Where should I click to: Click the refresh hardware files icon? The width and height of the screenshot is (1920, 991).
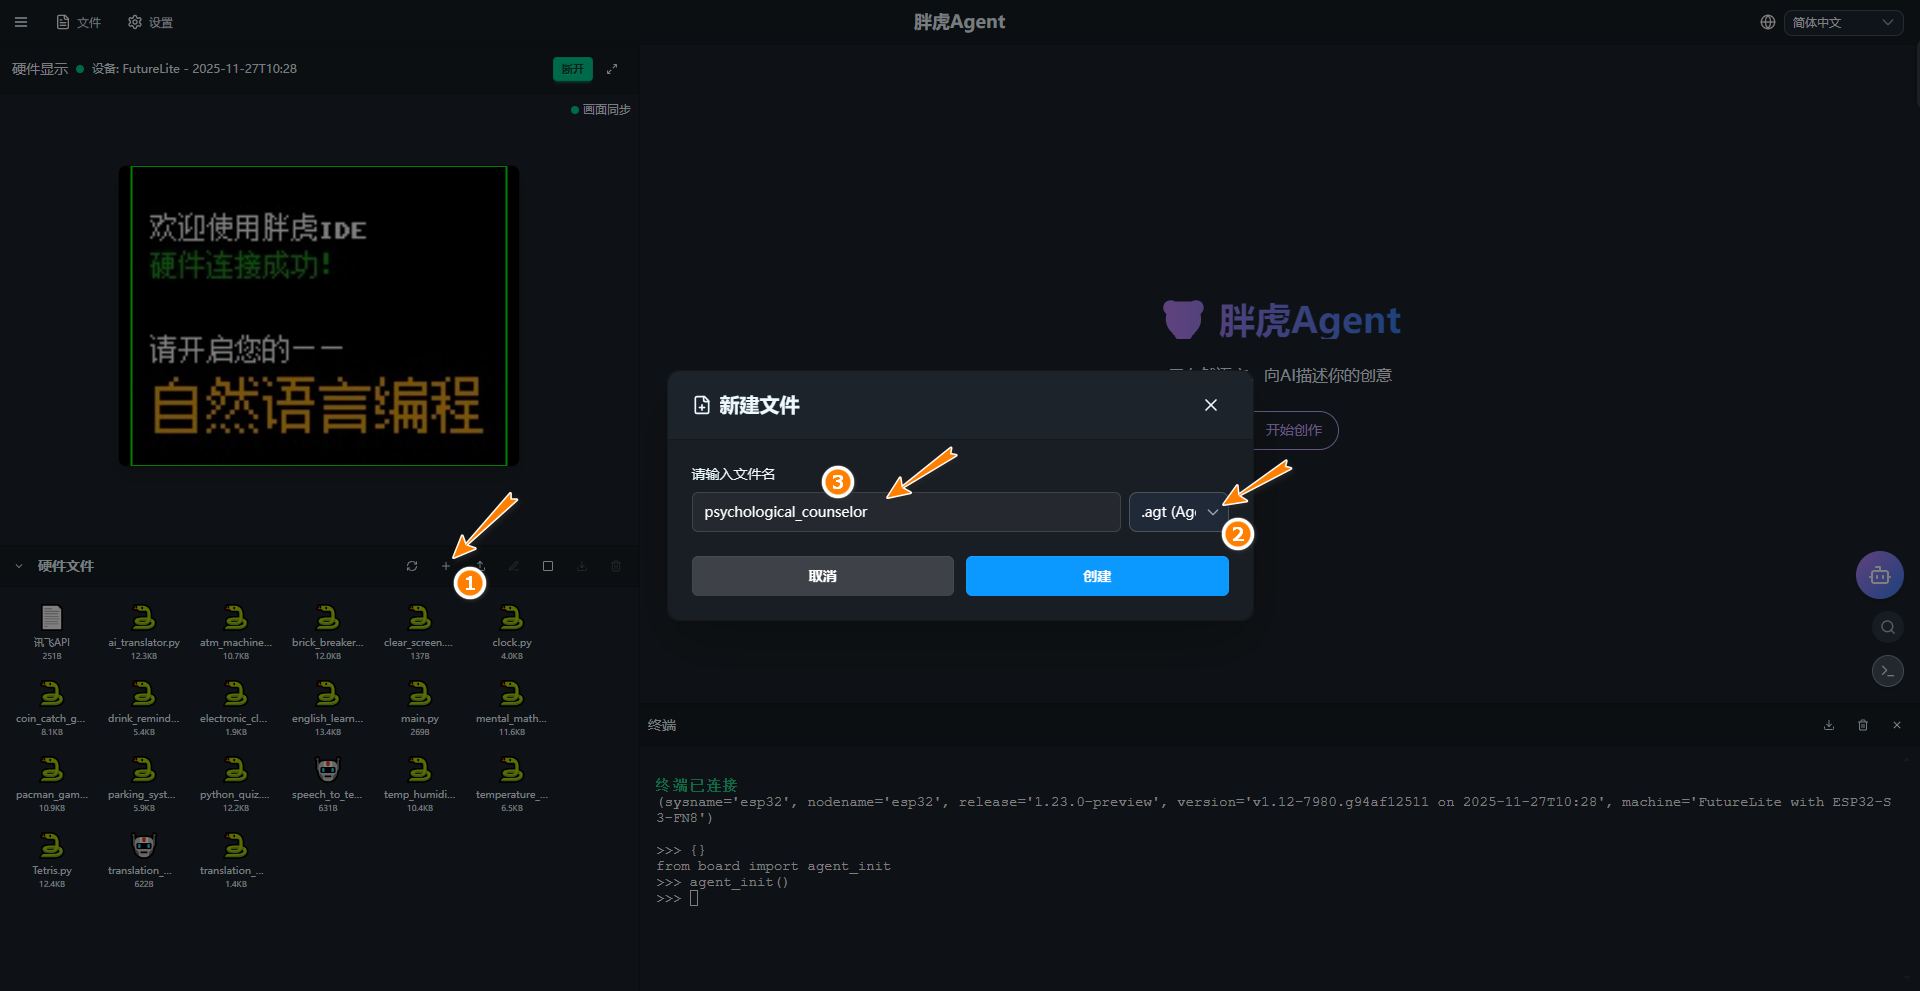pos(412,566)
